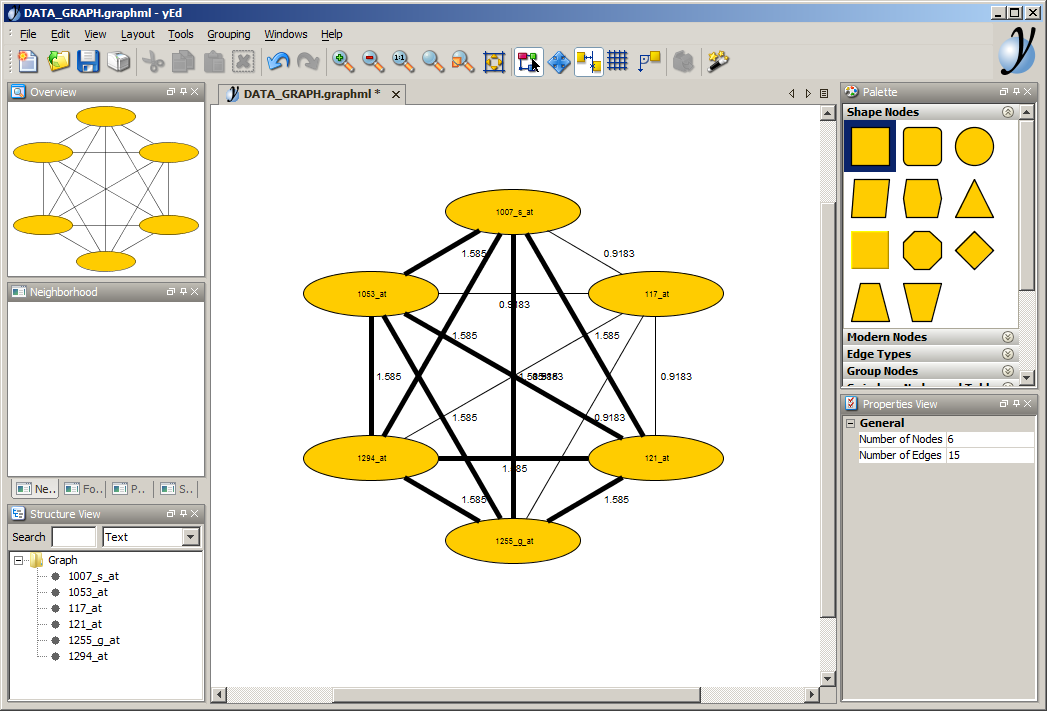Open properties with the magic wand icon
Screen dimensions: 1047x711
click(x=718, y=61)
